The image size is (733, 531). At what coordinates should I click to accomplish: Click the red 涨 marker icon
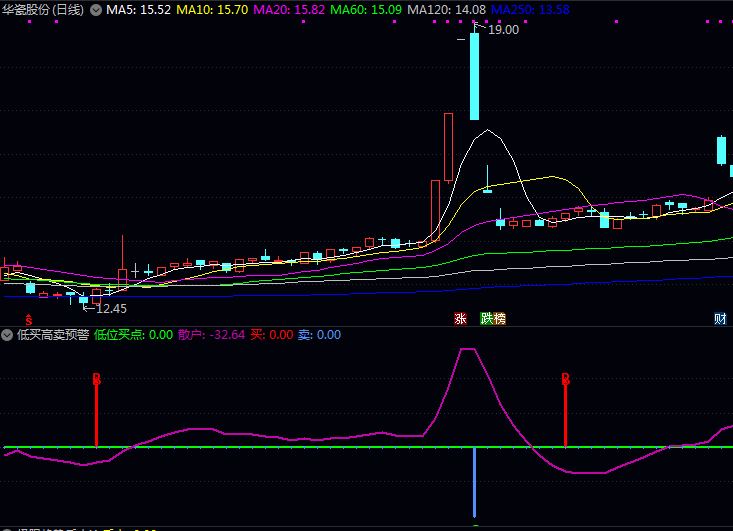point(460,319)
